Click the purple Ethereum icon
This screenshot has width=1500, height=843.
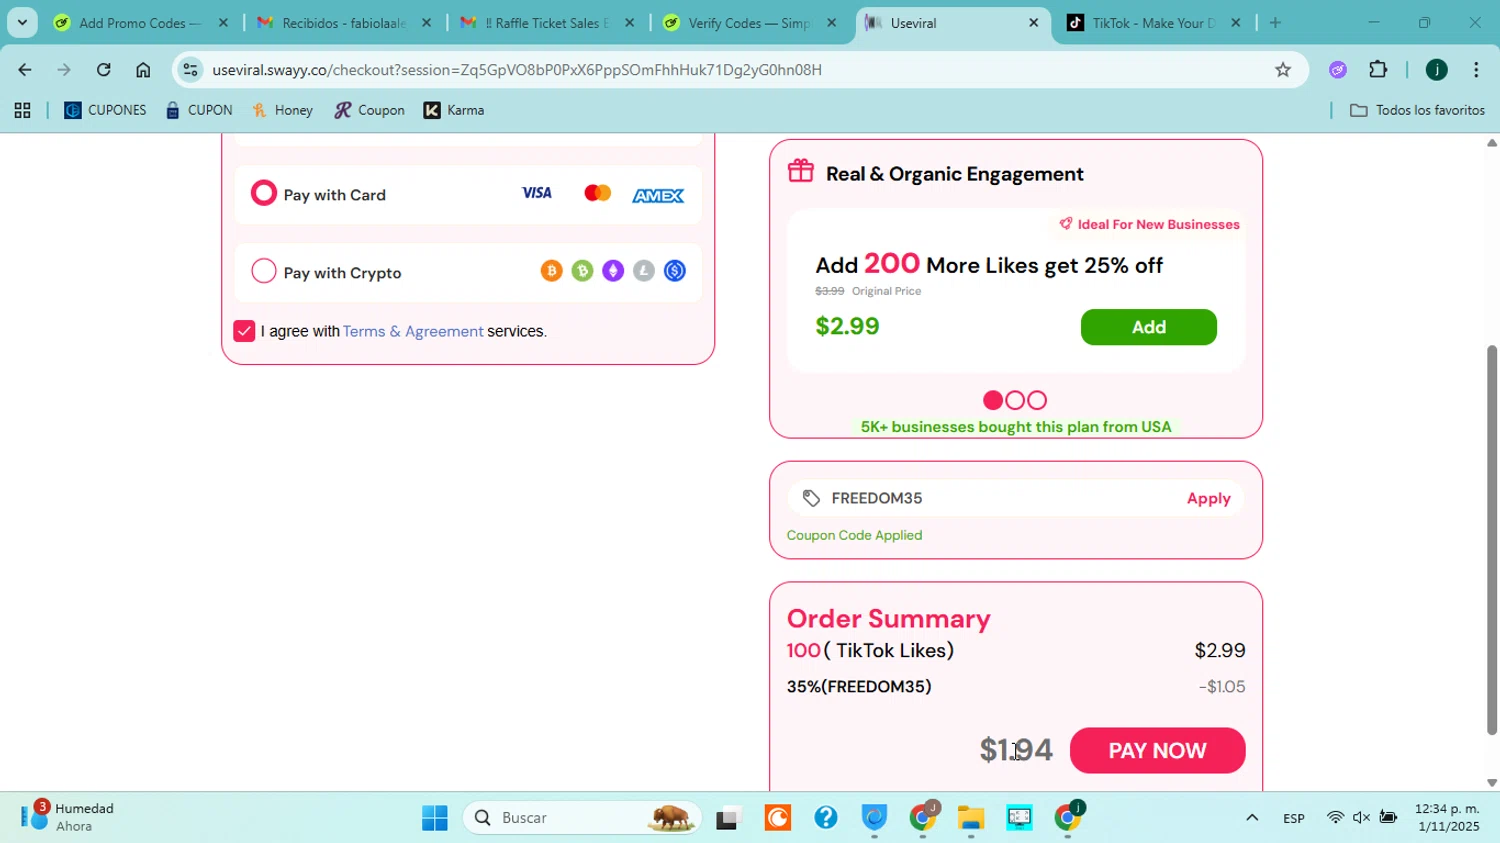click(613, 271)
